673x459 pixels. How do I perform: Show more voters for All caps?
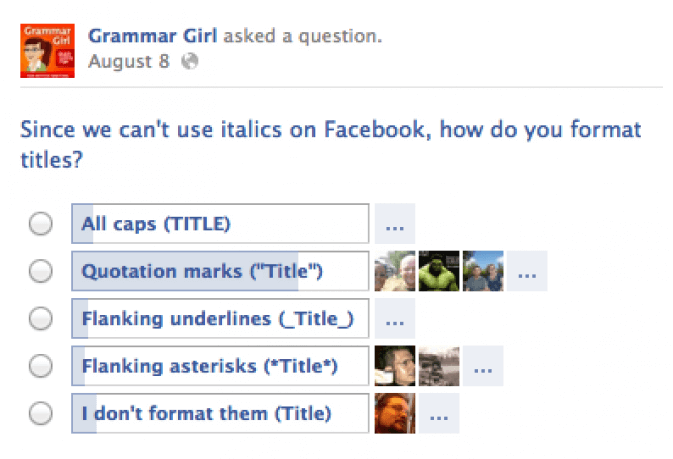(395, 224)
